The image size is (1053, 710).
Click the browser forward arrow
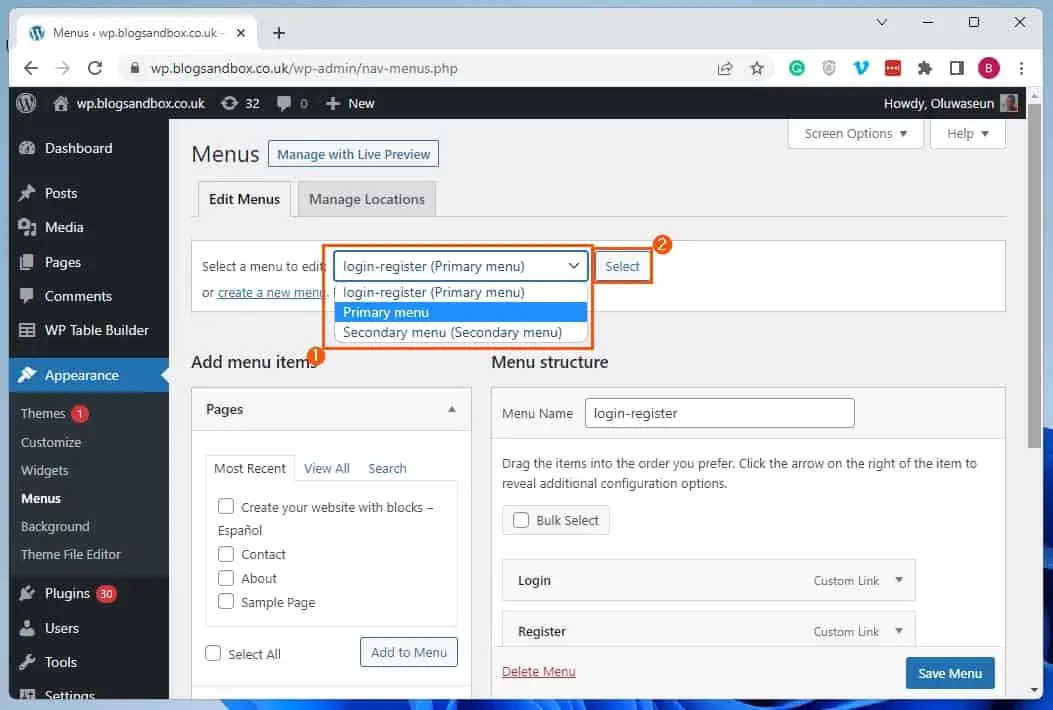(x=62, y=68)
